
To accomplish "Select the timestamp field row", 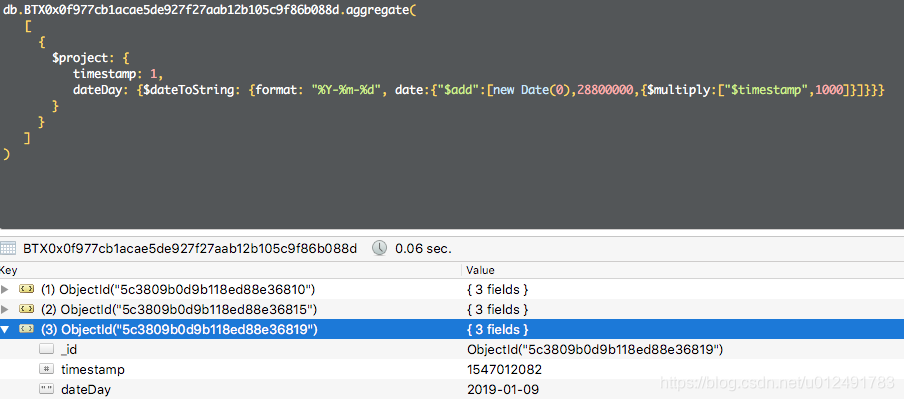I will [x=452, y=369].
